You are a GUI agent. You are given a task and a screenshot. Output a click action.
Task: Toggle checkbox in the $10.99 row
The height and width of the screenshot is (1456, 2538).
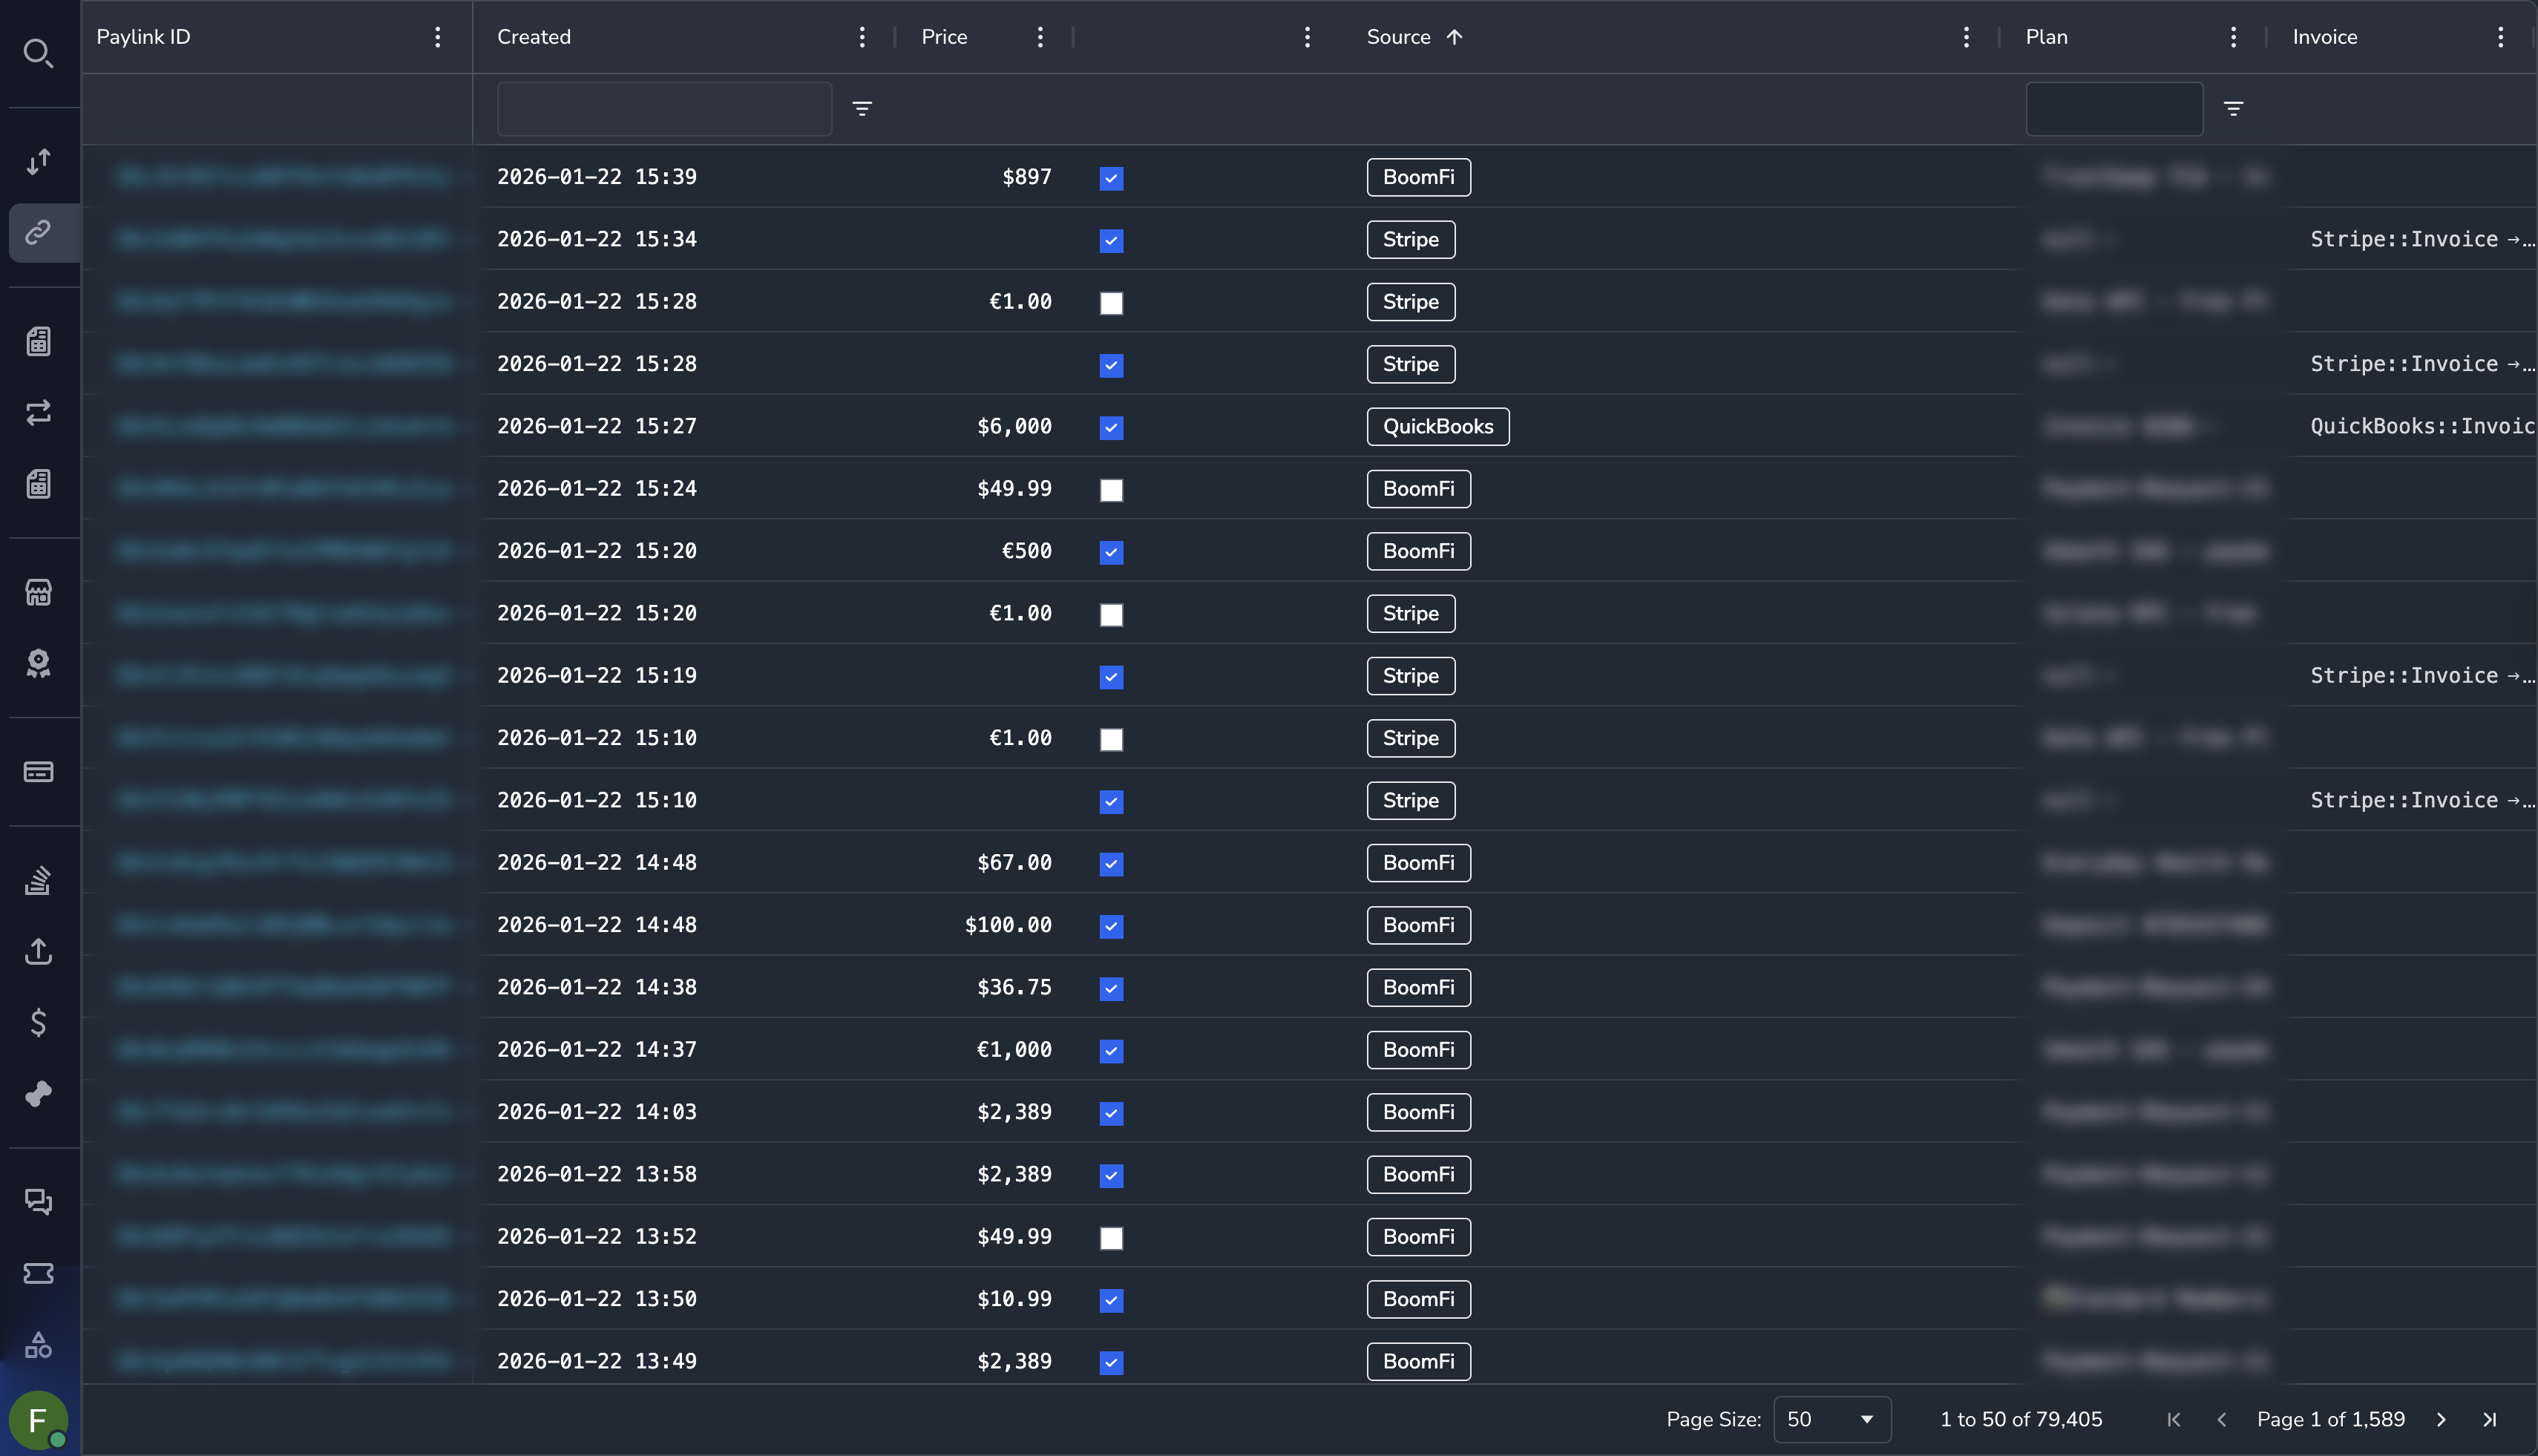click(x=1111, y=1300)
